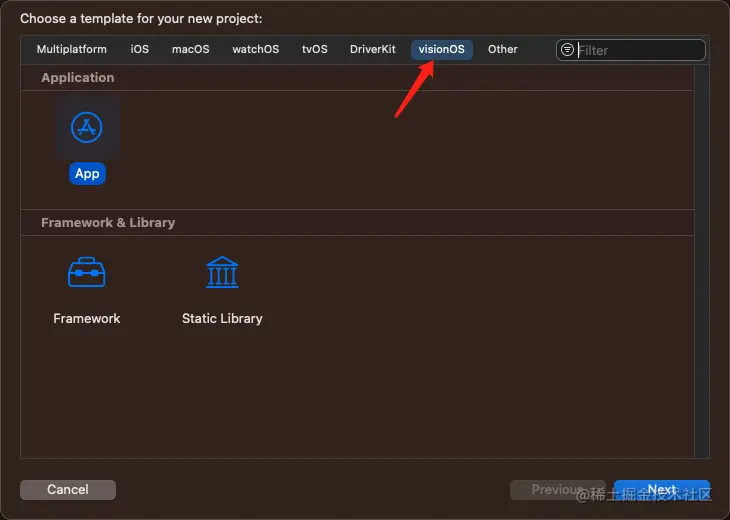The image size is (730, 520).
Task: Switch to the Multiplatform tab
Action: click(x=72, y=49)
